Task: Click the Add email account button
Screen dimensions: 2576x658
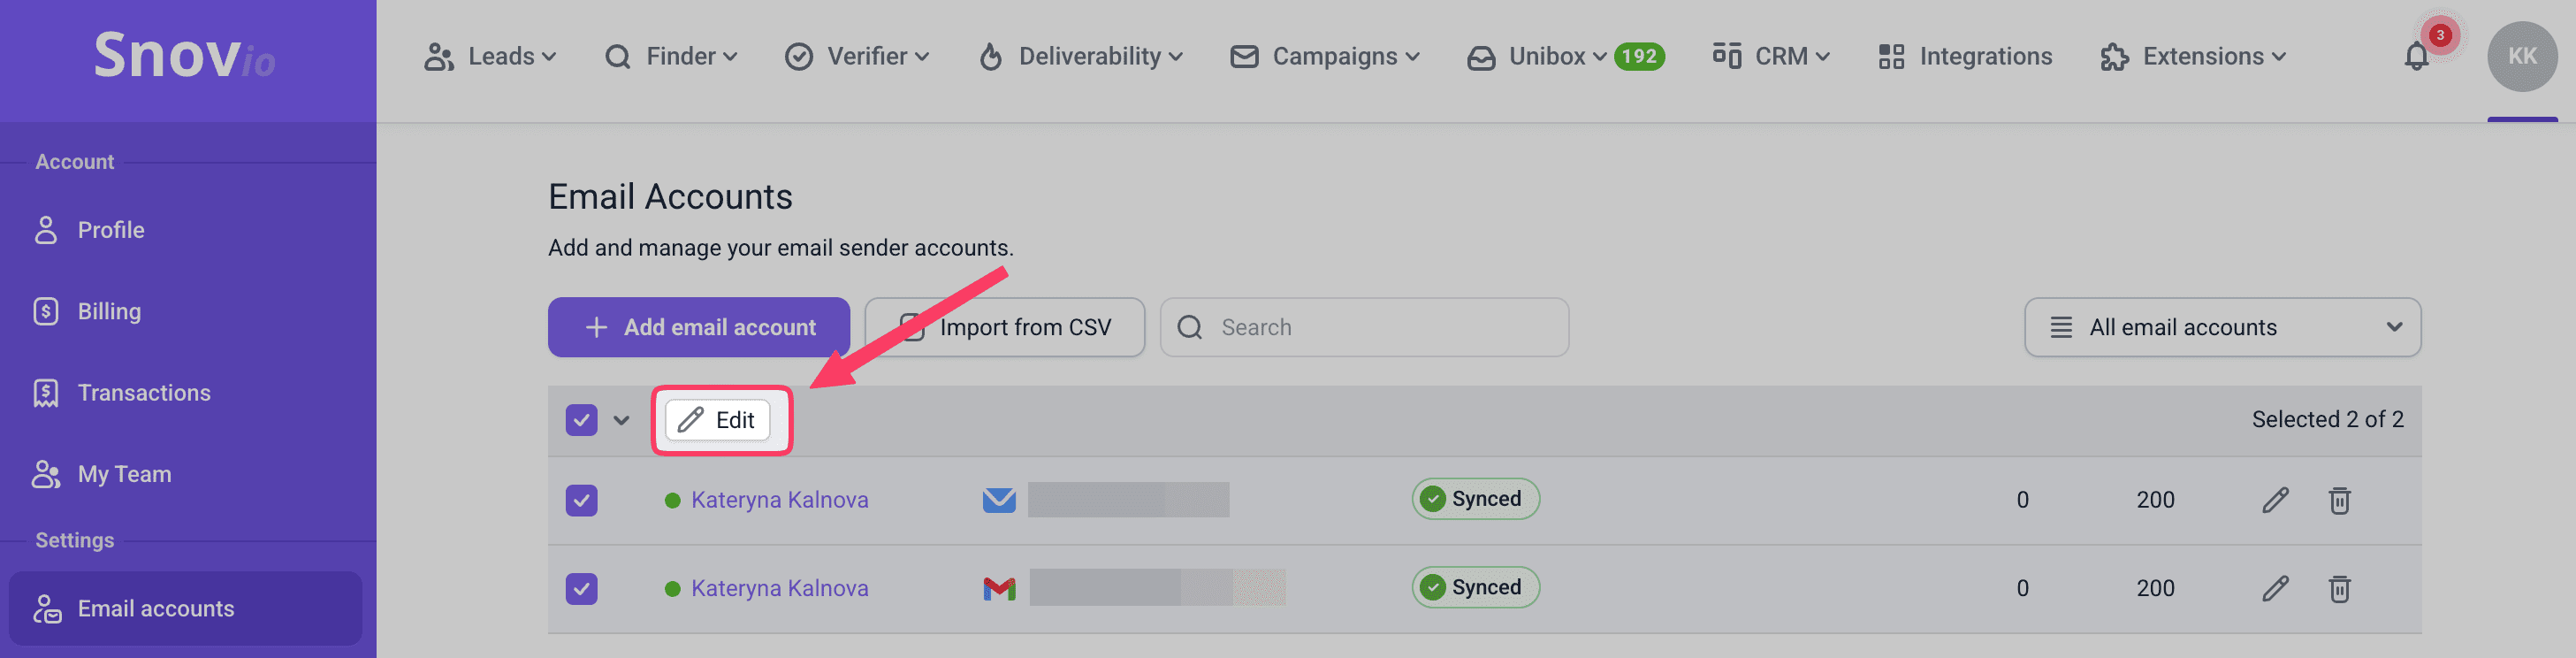Action: click(x=698, y=327)
